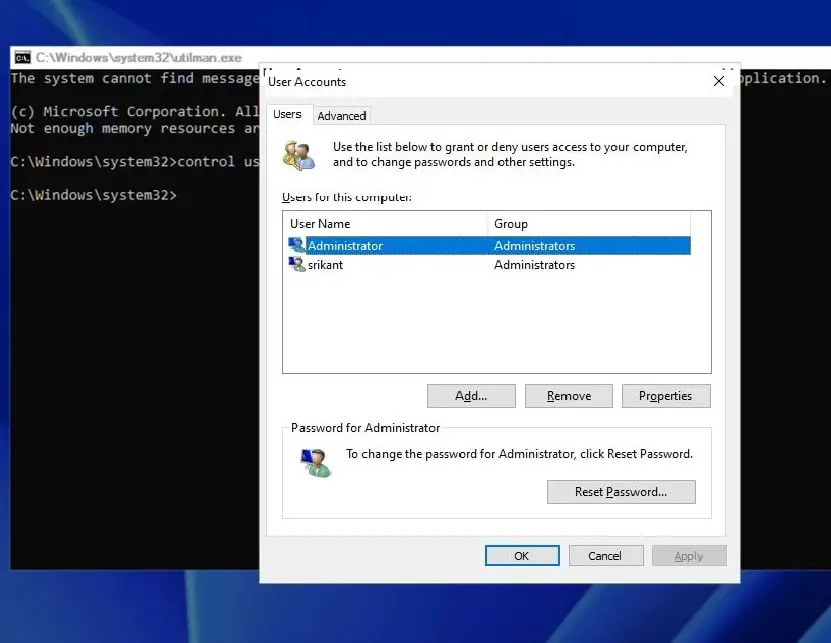The height and width of the screenshot is (643, 831).
Task: Confirm with the OK button
Action: point(522,556)
